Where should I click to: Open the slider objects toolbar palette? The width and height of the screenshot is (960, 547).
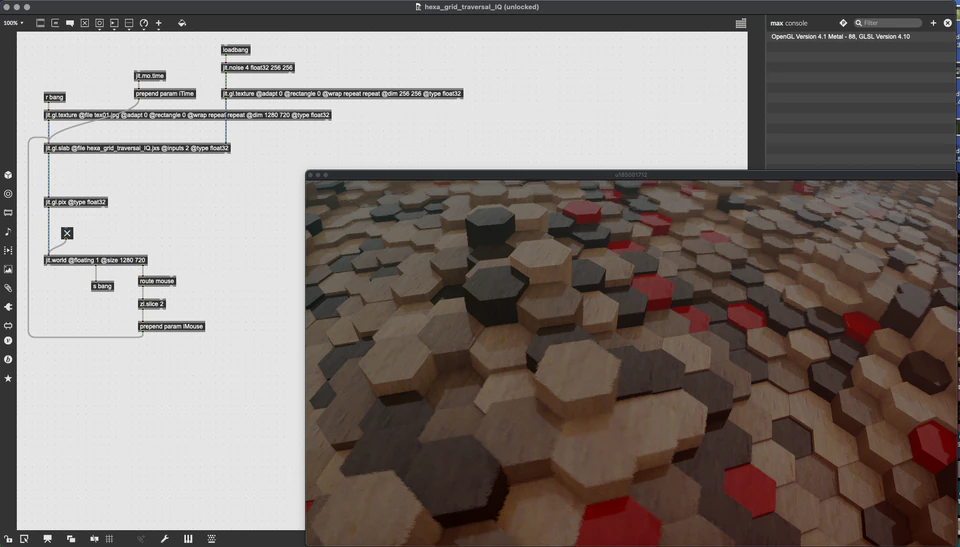(129, 23)
